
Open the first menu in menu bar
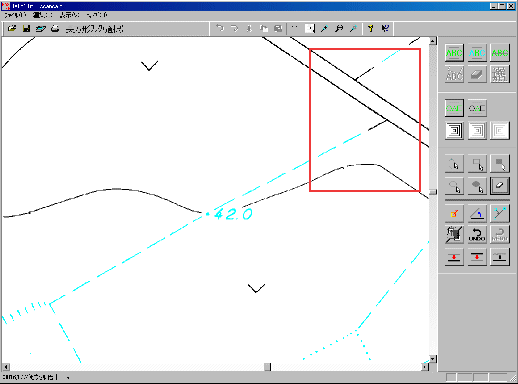14,15
